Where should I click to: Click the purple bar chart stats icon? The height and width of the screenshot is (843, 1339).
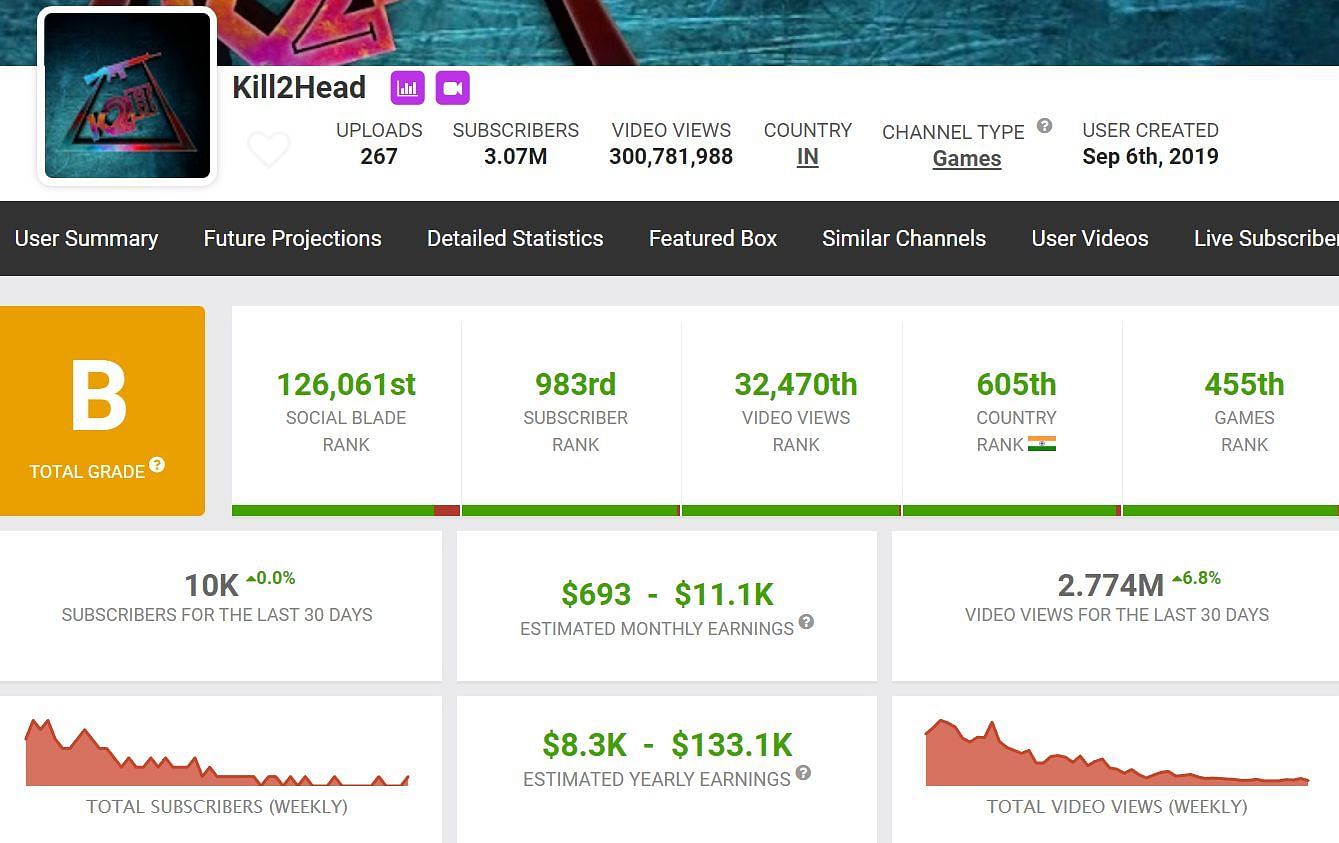tap(407, 88)
